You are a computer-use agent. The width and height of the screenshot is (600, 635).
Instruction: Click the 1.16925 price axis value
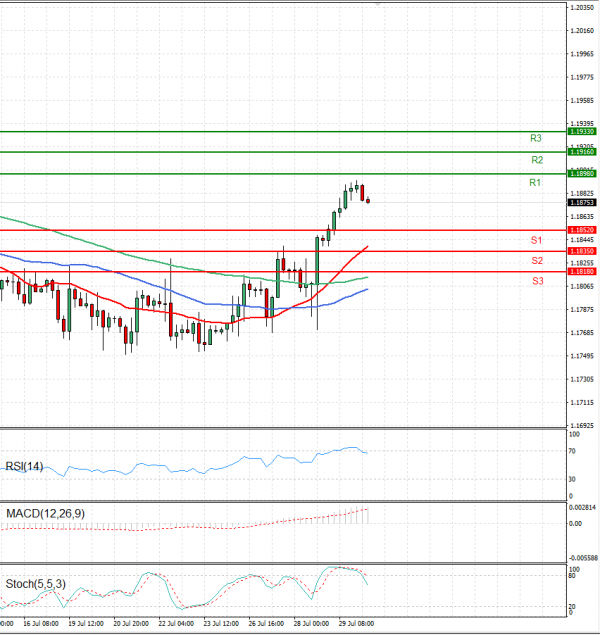point(582,426)
